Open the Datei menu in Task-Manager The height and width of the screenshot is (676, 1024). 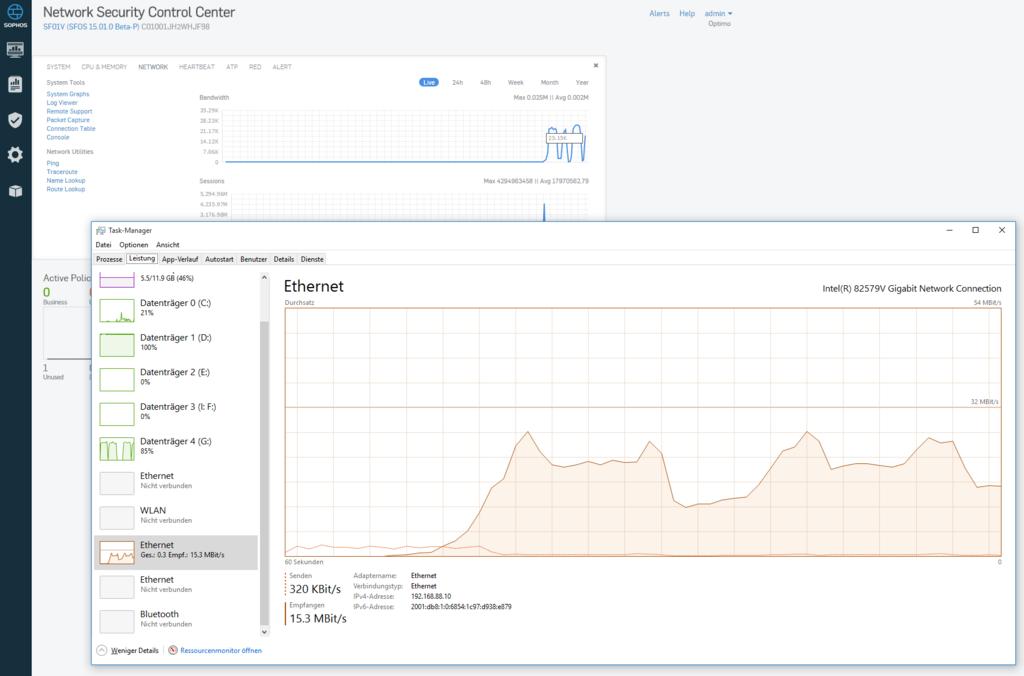103,245
